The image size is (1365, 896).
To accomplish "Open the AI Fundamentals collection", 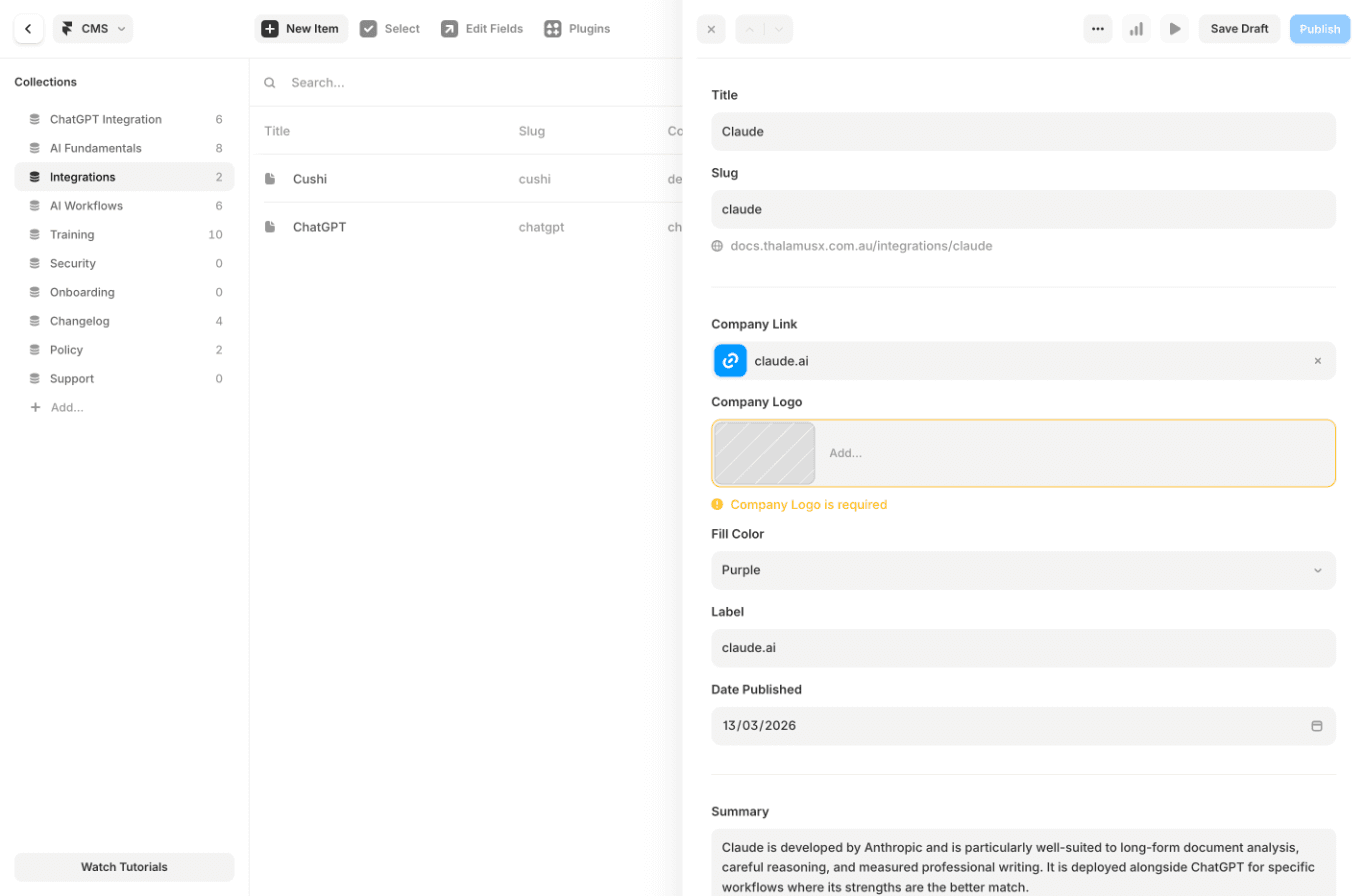I will [124, 148].
